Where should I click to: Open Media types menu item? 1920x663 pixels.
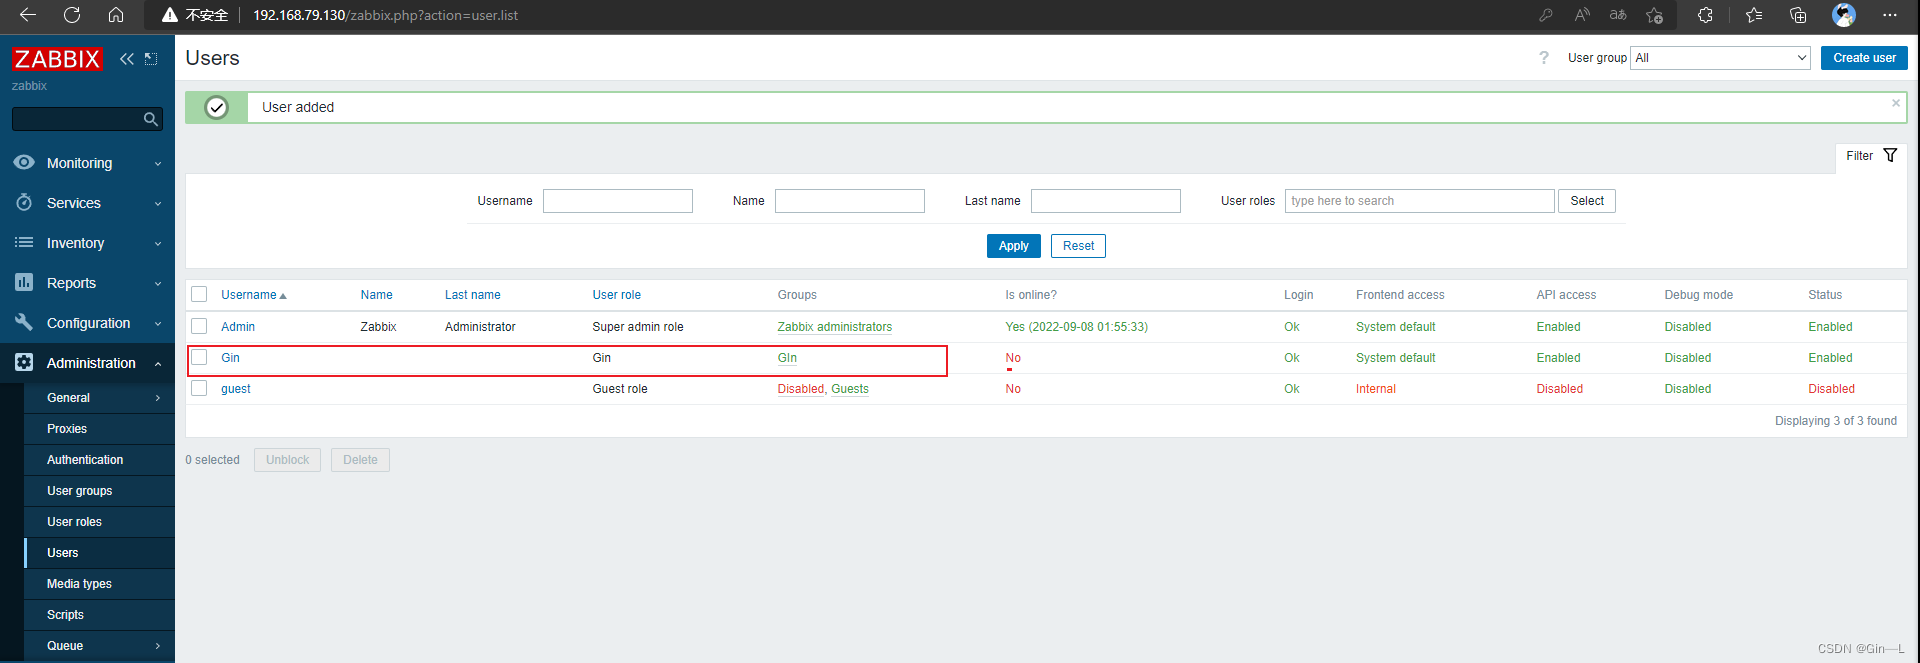tap(79, 584)
